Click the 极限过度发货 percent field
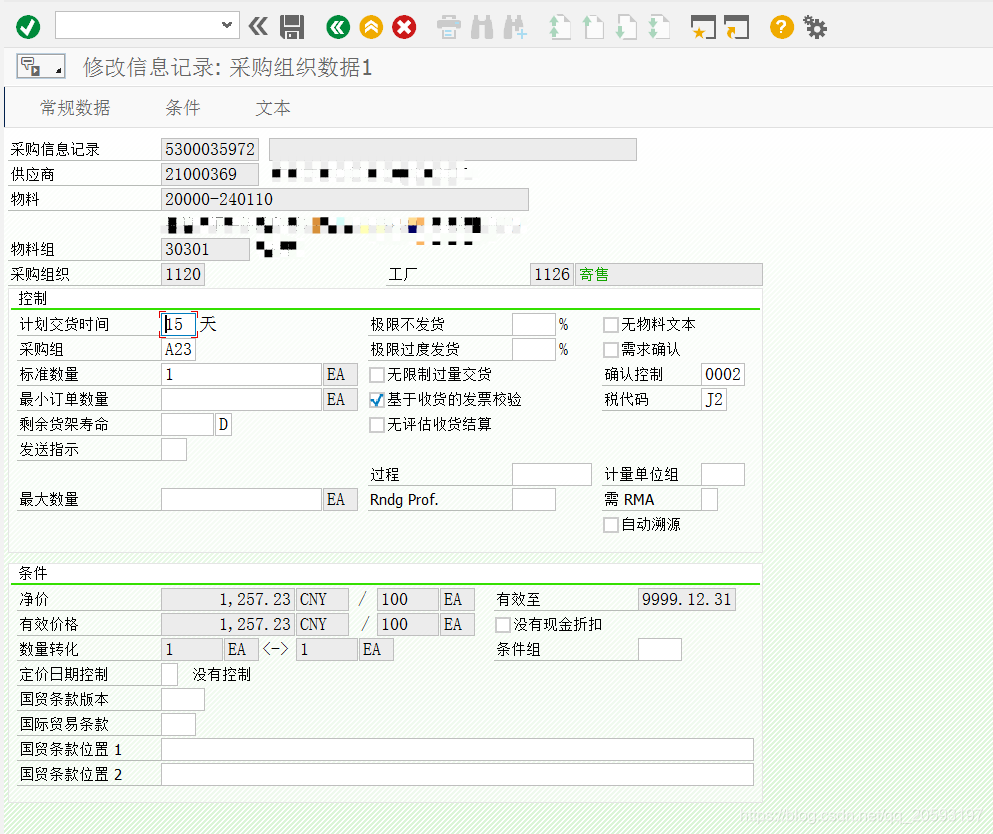 [x=534, y=350]
